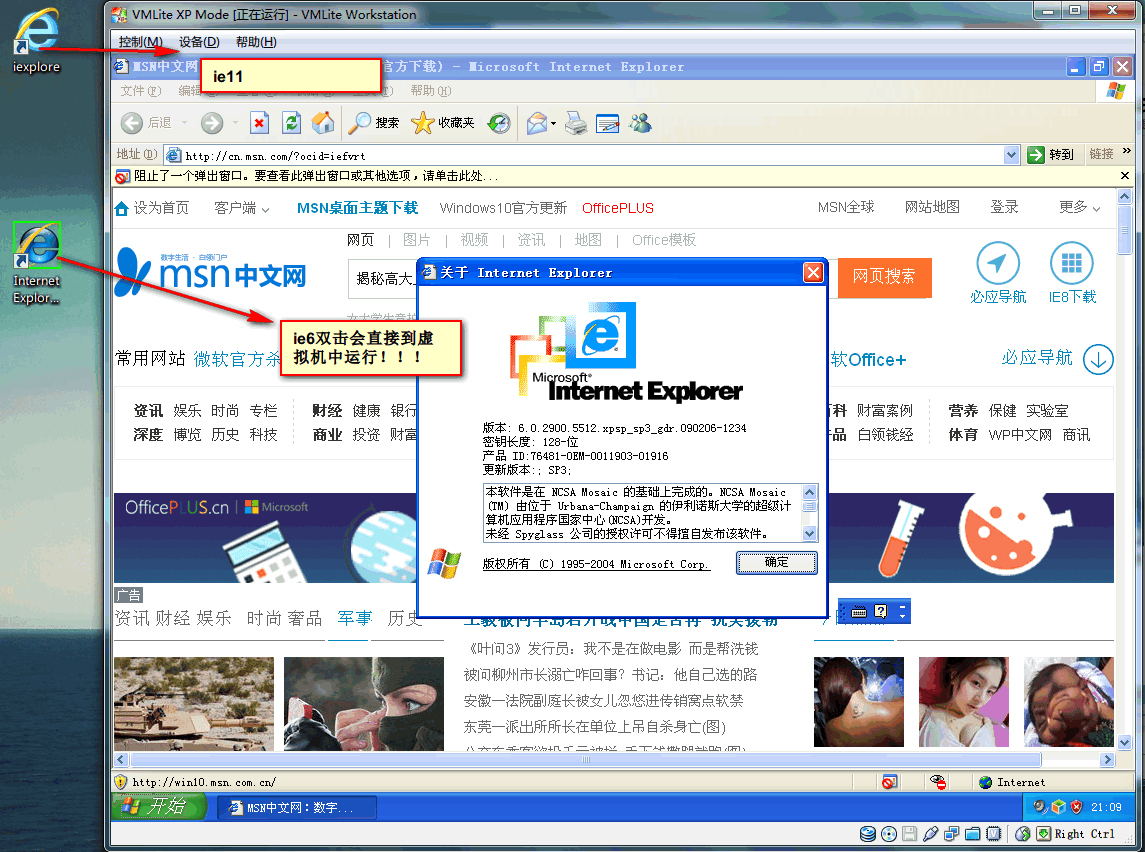Click the keyboard icon on language bar
Screen dimensions: 1145x852
[x=859, y=612]
